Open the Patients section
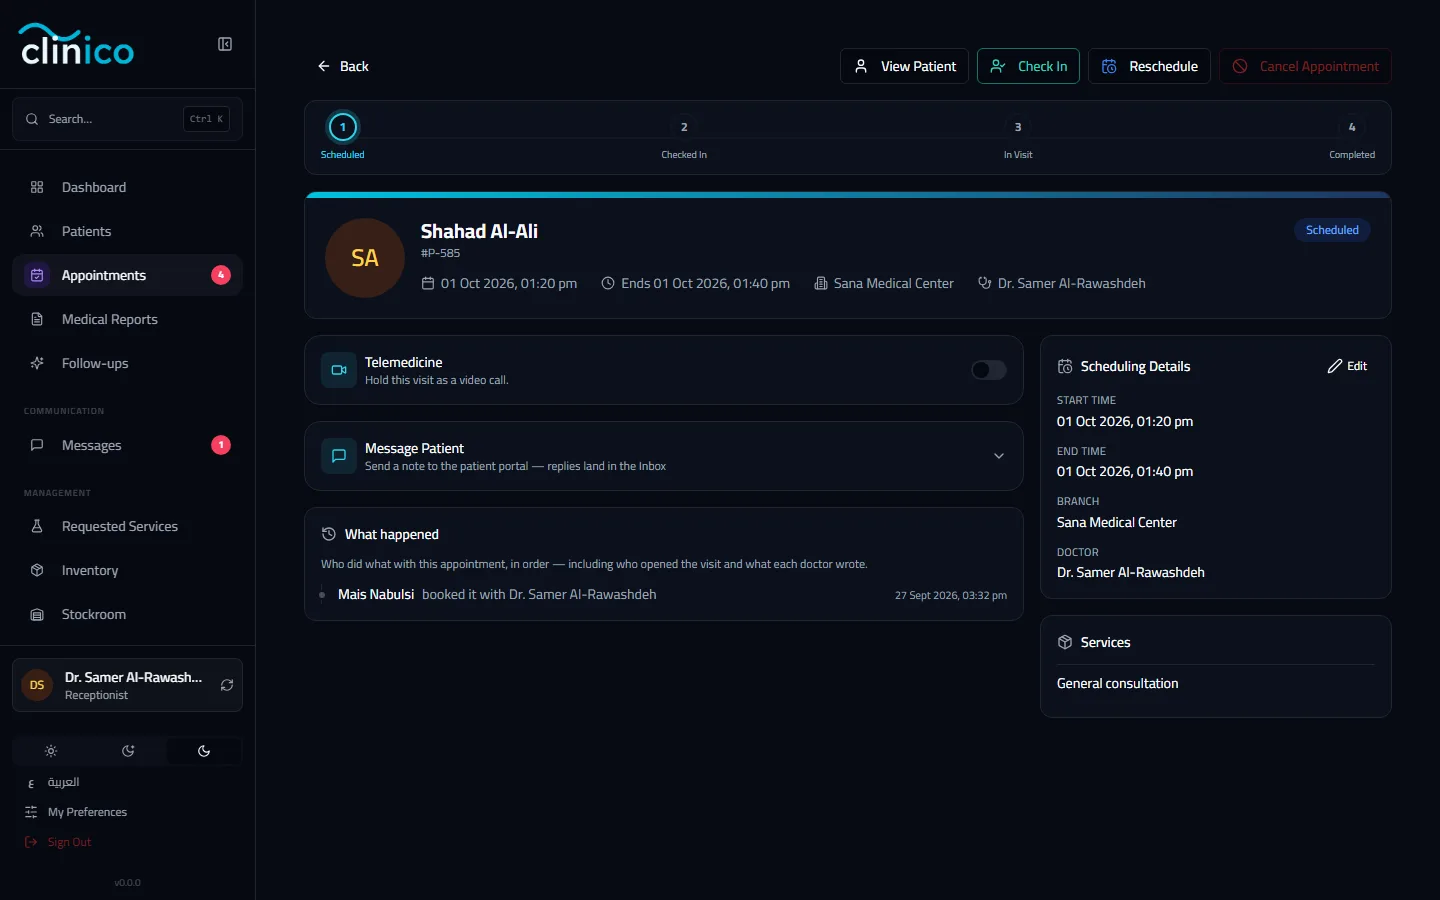Viewport: 1440px width, 900px height. click(127, 231)
